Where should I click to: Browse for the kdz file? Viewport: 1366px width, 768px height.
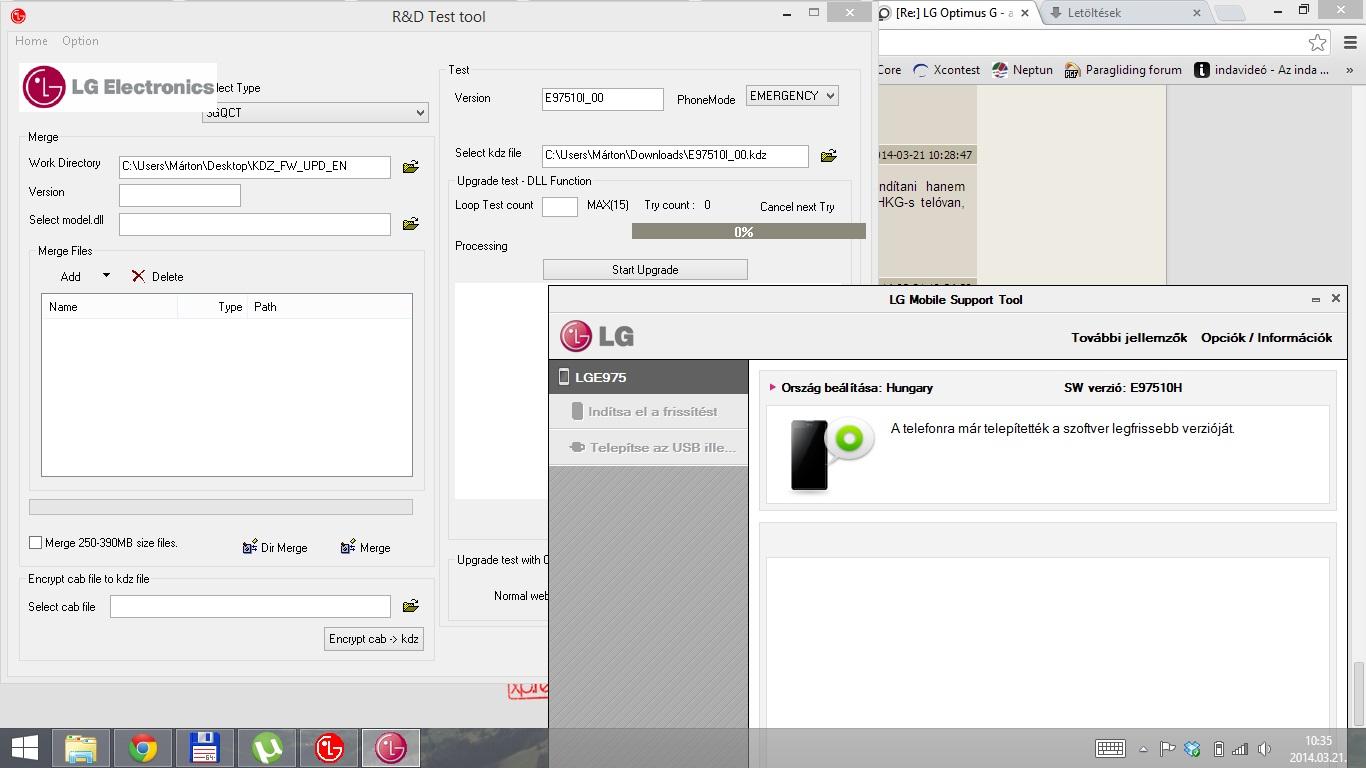[828, 156]
